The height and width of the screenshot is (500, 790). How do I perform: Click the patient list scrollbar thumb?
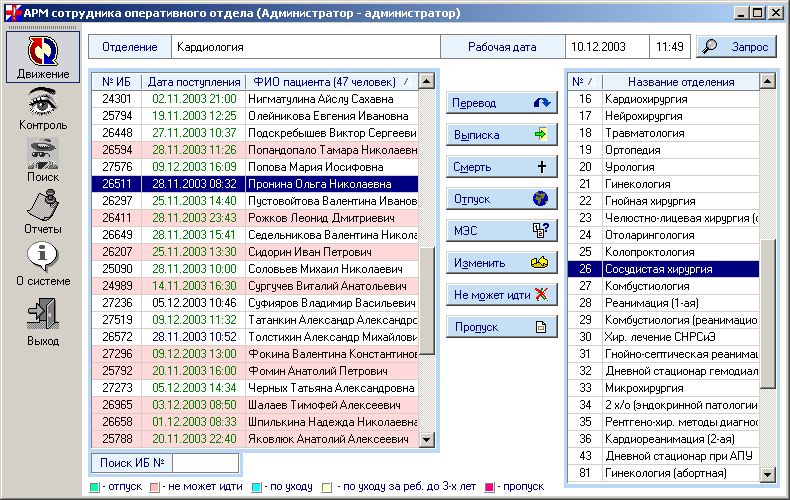[427, 300]
